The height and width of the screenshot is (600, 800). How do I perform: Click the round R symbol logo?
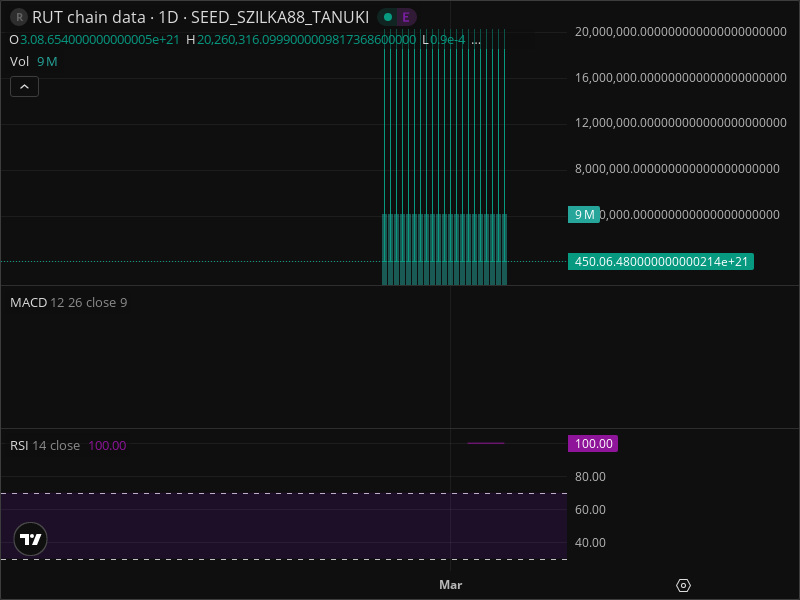tap(19, 17)
